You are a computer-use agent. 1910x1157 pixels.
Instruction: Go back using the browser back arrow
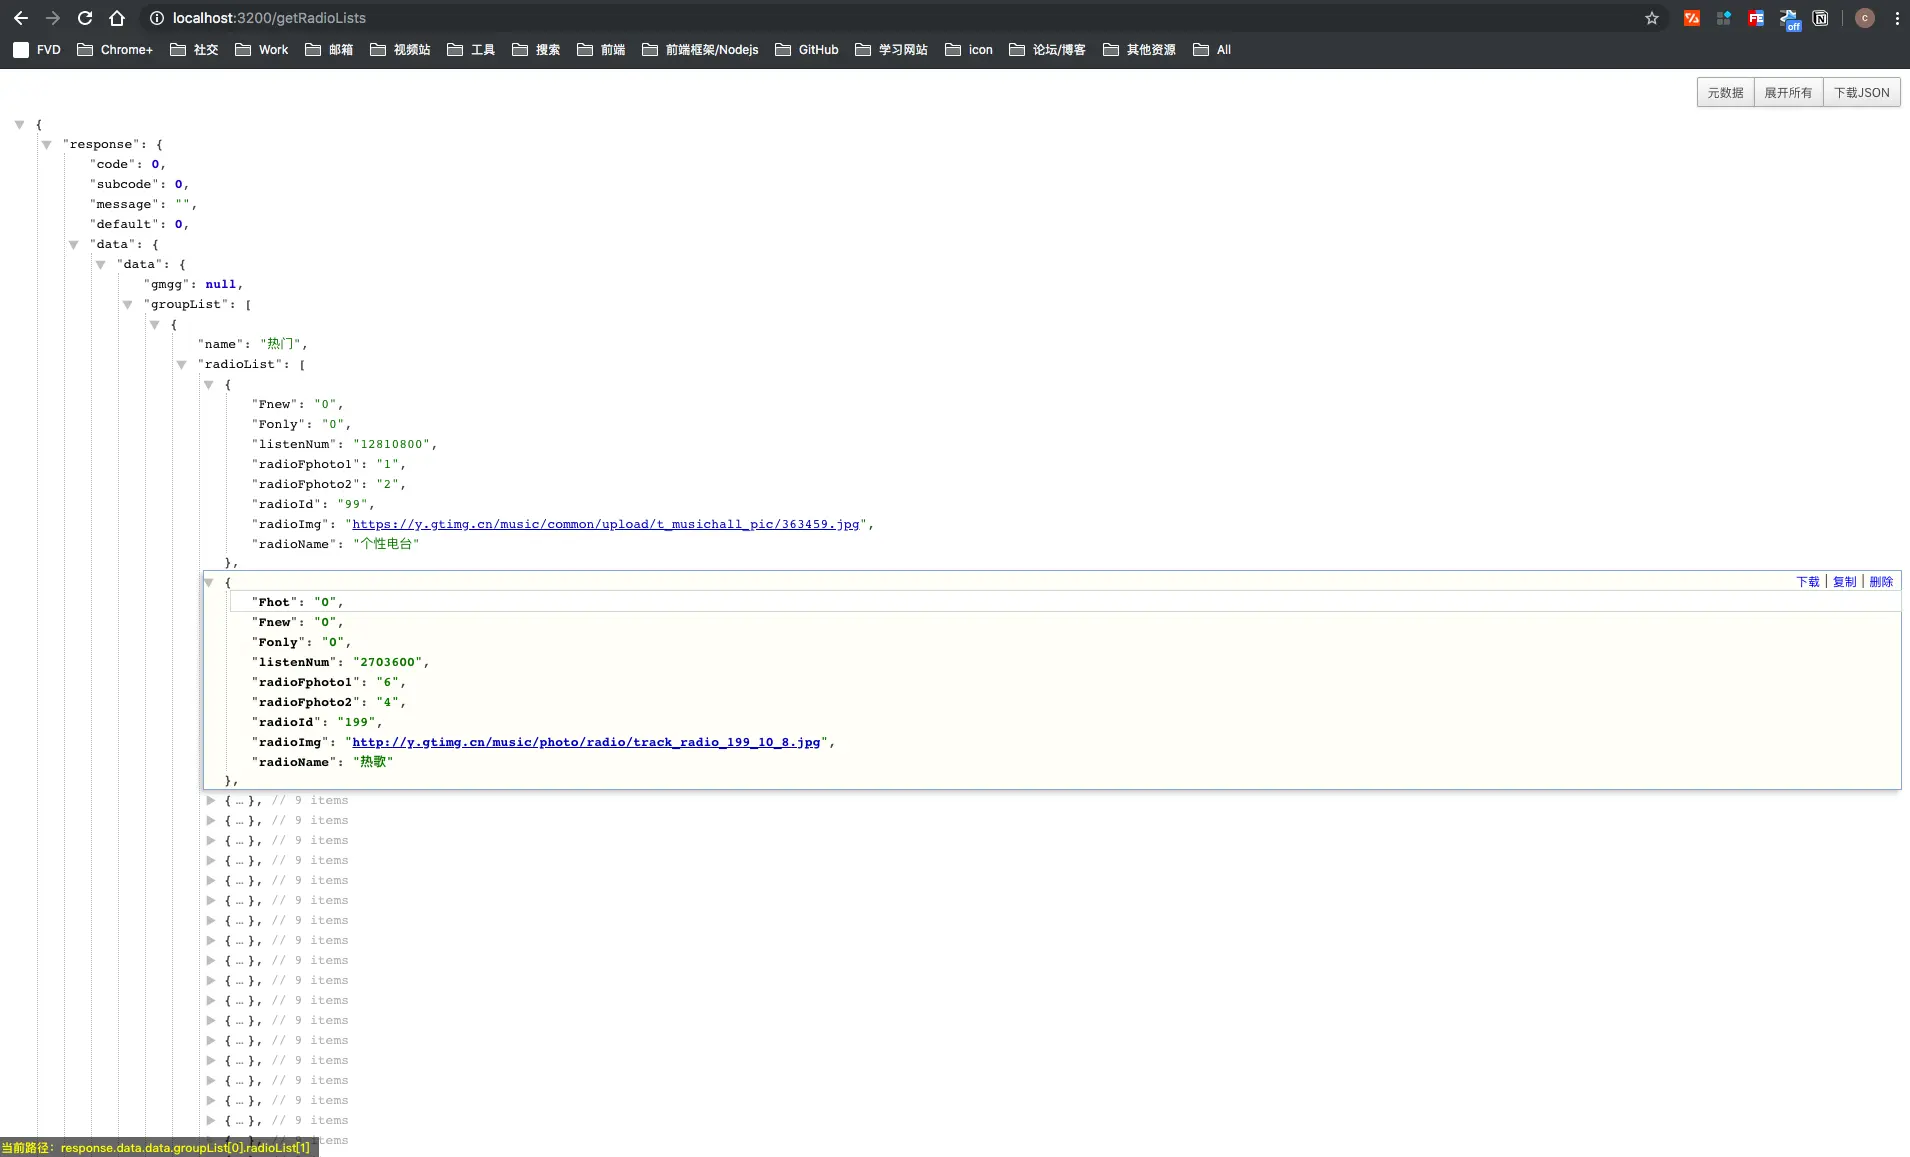(21, 18)
